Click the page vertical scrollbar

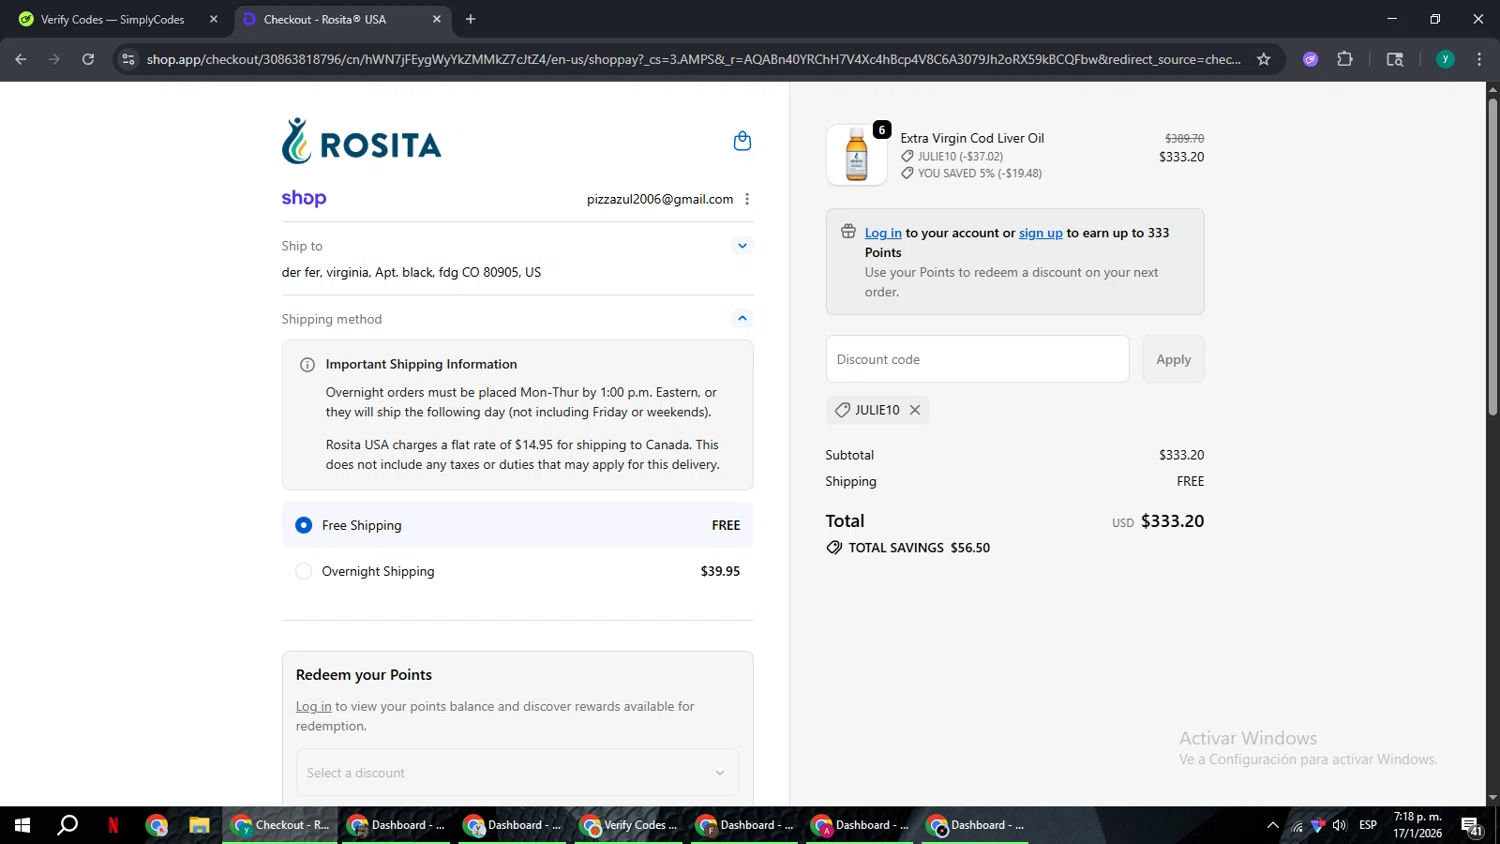pyautogui.click(x=1492, y=256)
